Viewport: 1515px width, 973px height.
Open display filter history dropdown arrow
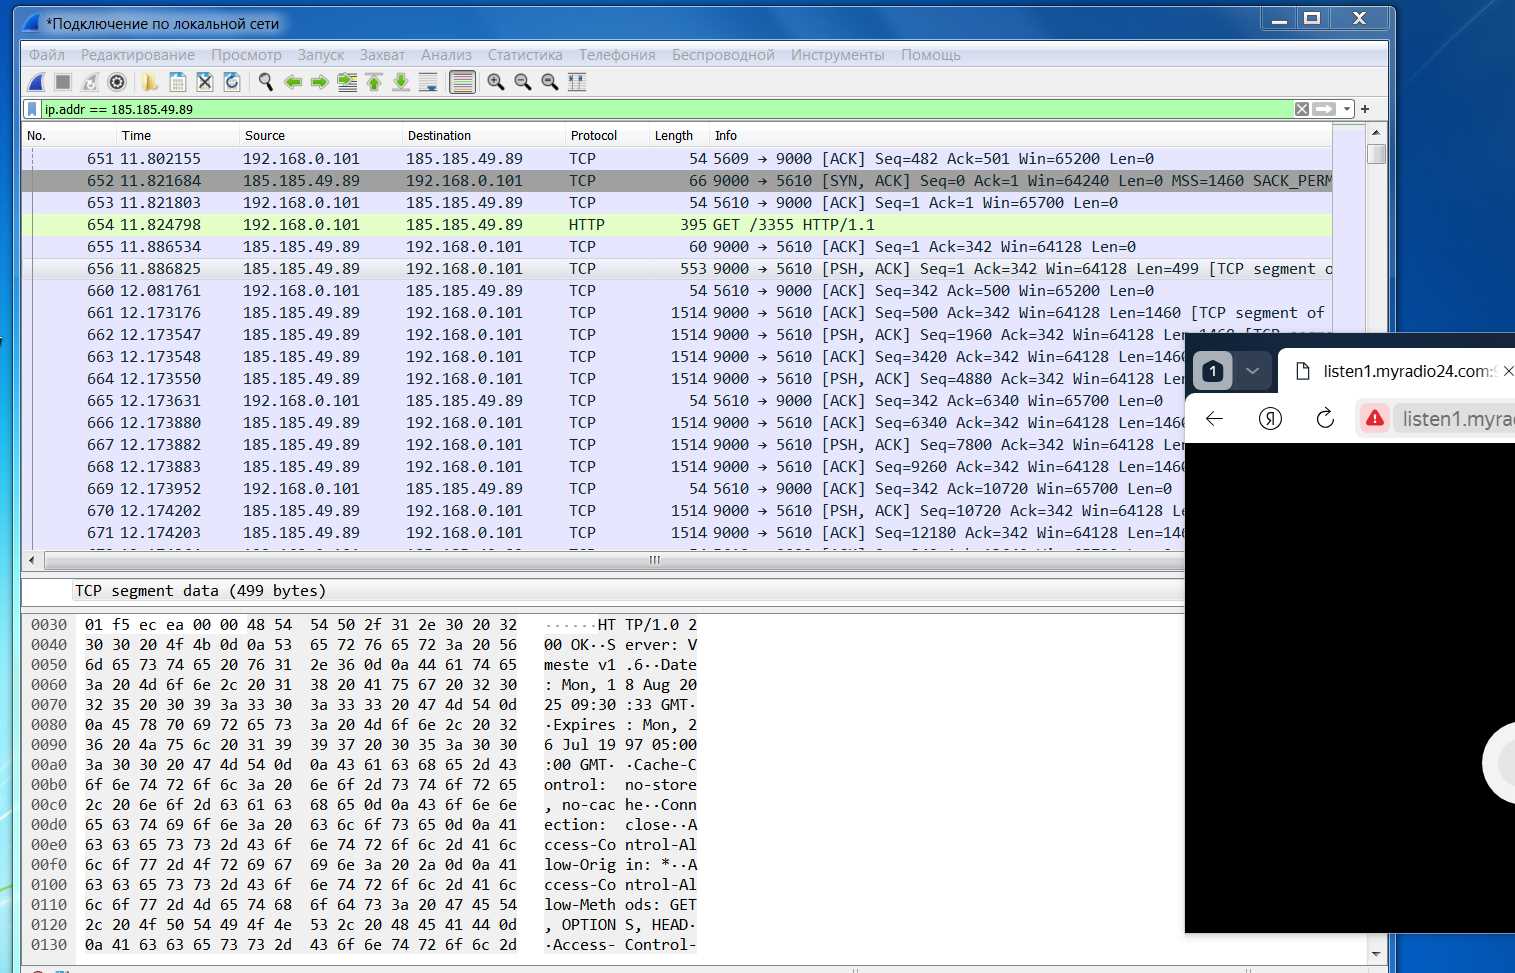[x=1347, y=109]
